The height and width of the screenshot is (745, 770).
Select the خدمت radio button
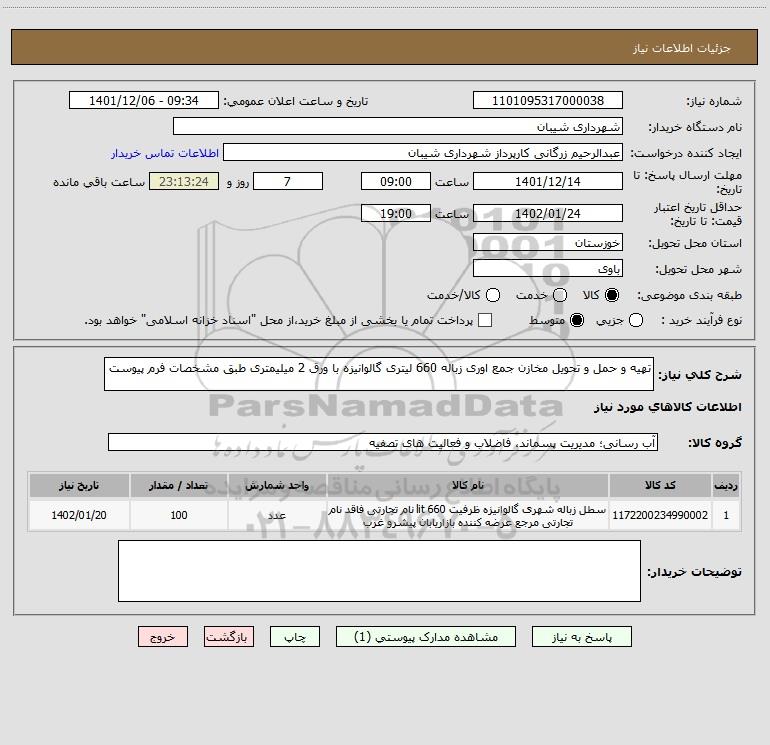(560, 295)
